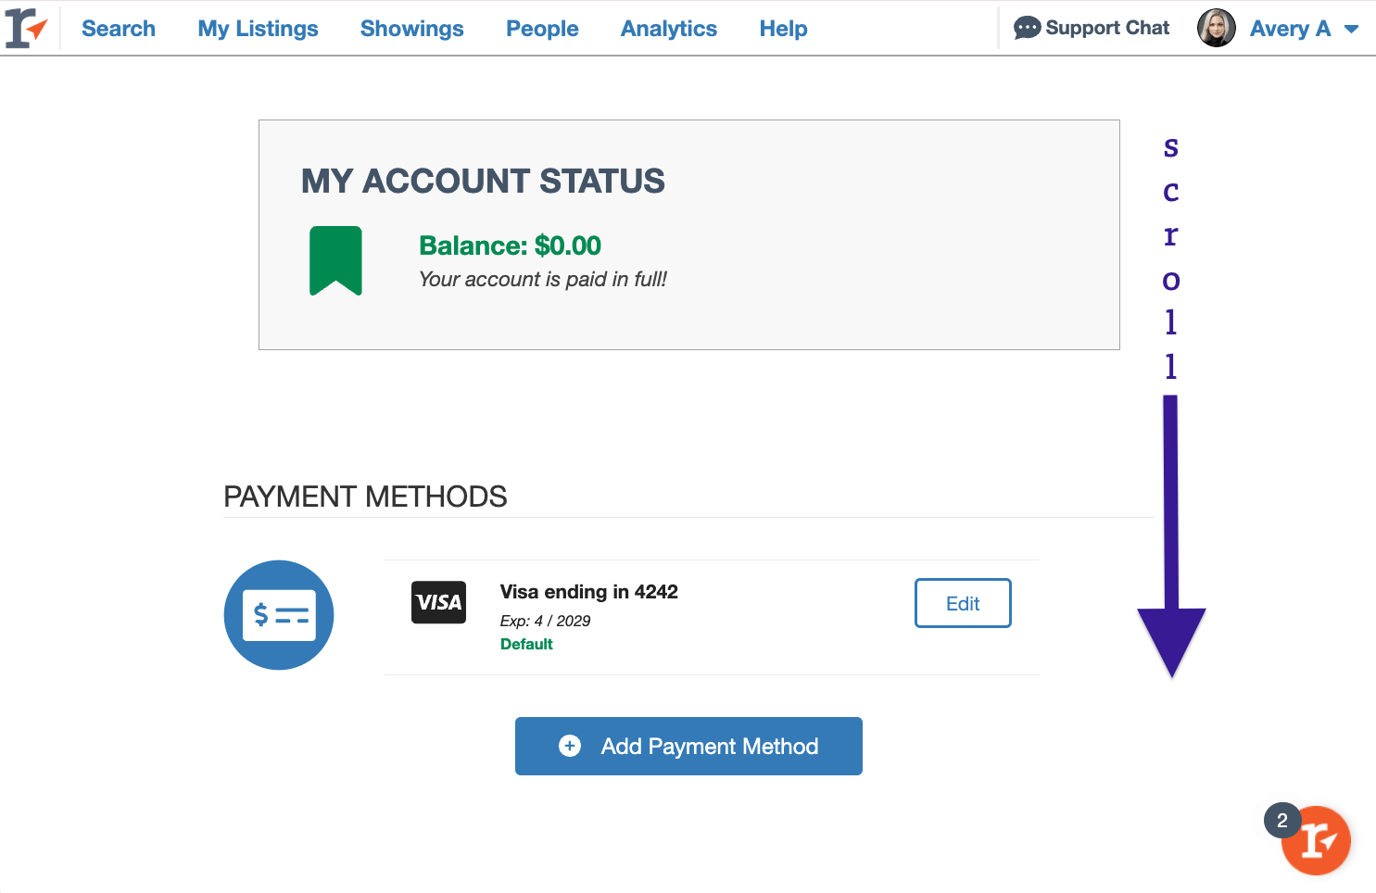Click the Balance: $0.00 text

510,246
